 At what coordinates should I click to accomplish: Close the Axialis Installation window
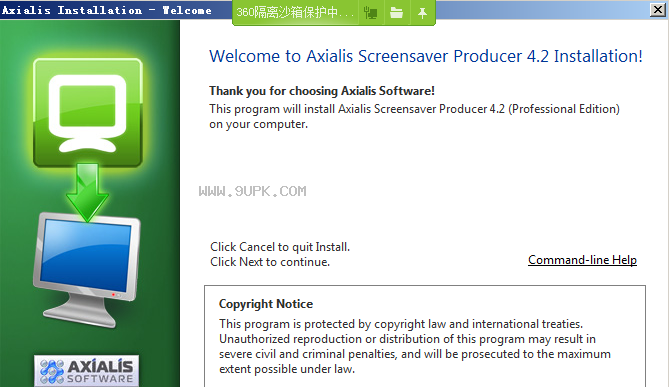pos(657,10)
